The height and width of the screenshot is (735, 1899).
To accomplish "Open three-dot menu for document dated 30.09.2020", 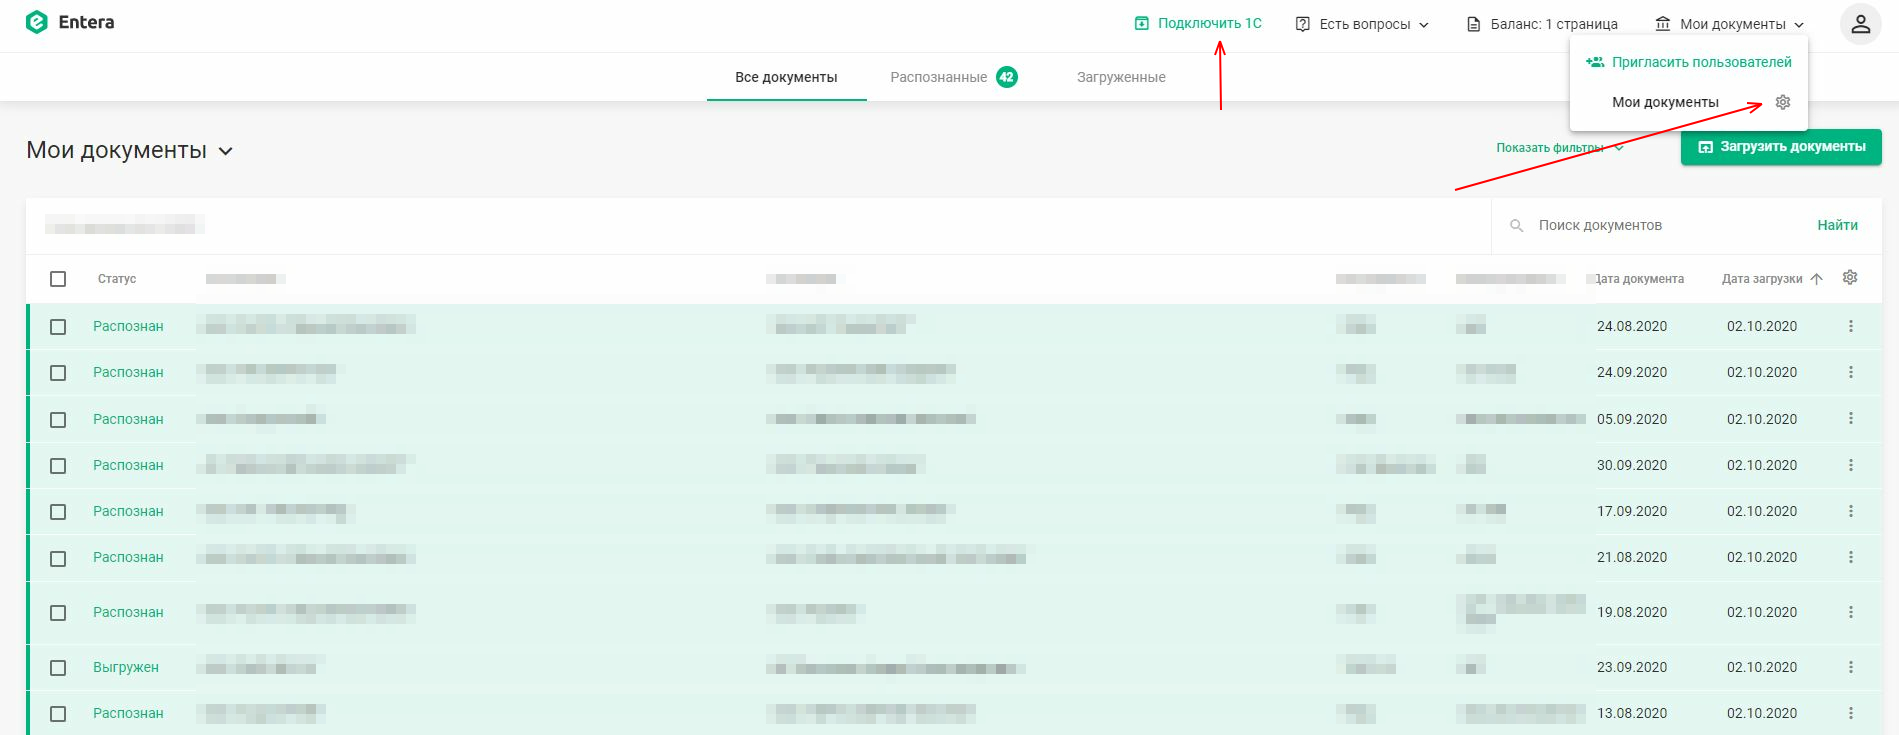I will (1851, 465).
